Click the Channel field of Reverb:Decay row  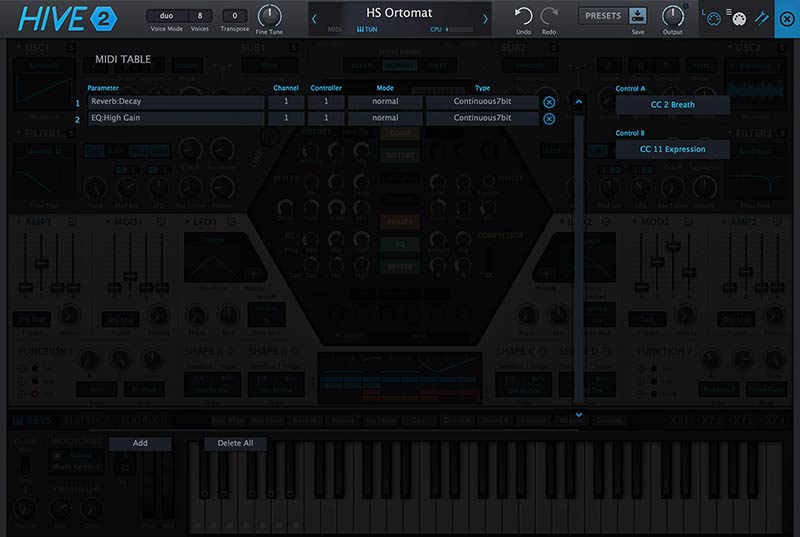[286, 101]
